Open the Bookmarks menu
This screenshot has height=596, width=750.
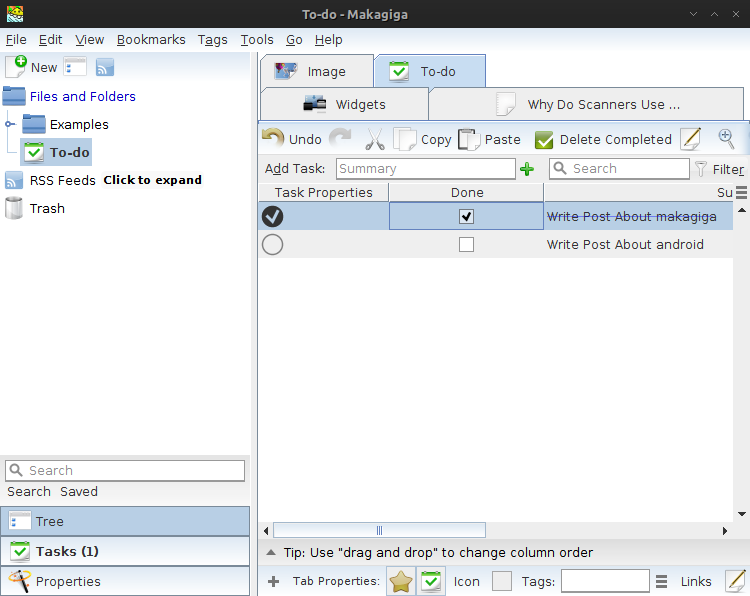click(x=151, y=40)
